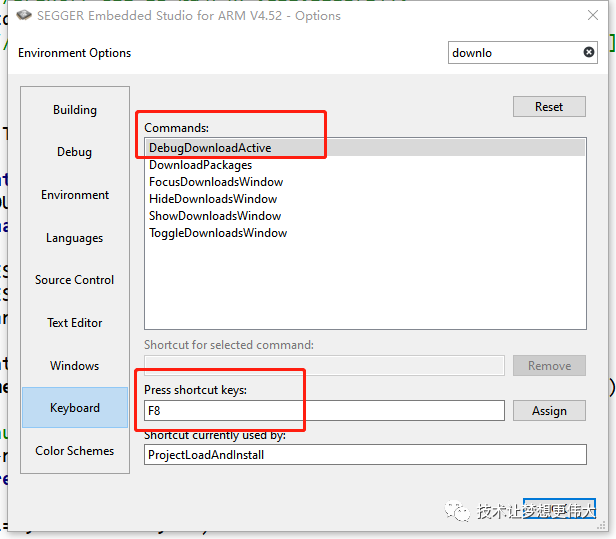Select ShowDownloadsWindow command
The height and width of the screenshot is (539, 616).
365,216
